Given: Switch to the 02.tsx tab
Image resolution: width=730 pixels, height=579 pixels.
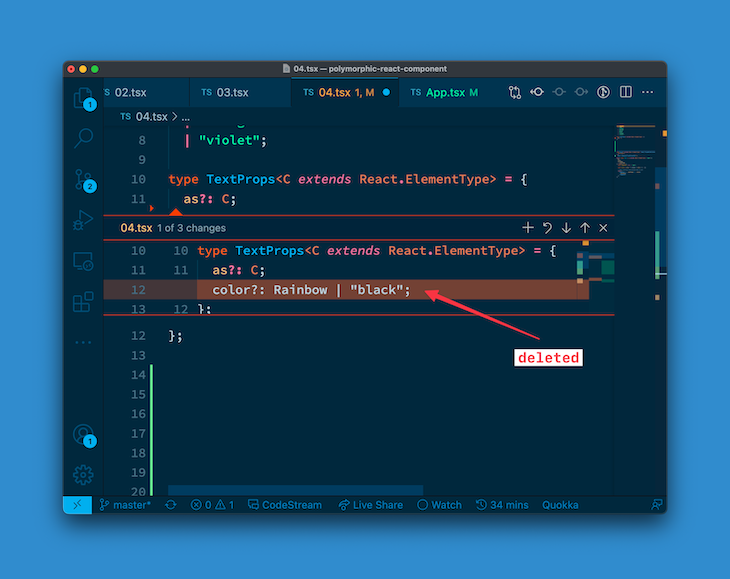Looking at the screenshot, I should (146, 92).
